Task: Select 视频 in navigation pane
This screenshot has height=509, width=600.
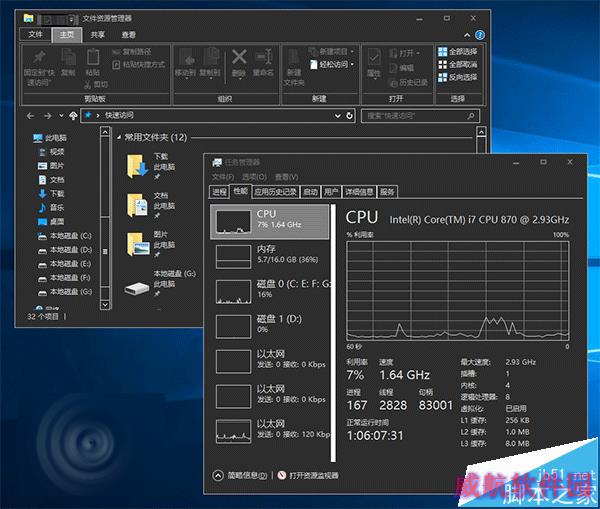Action: tap(52, 152)
